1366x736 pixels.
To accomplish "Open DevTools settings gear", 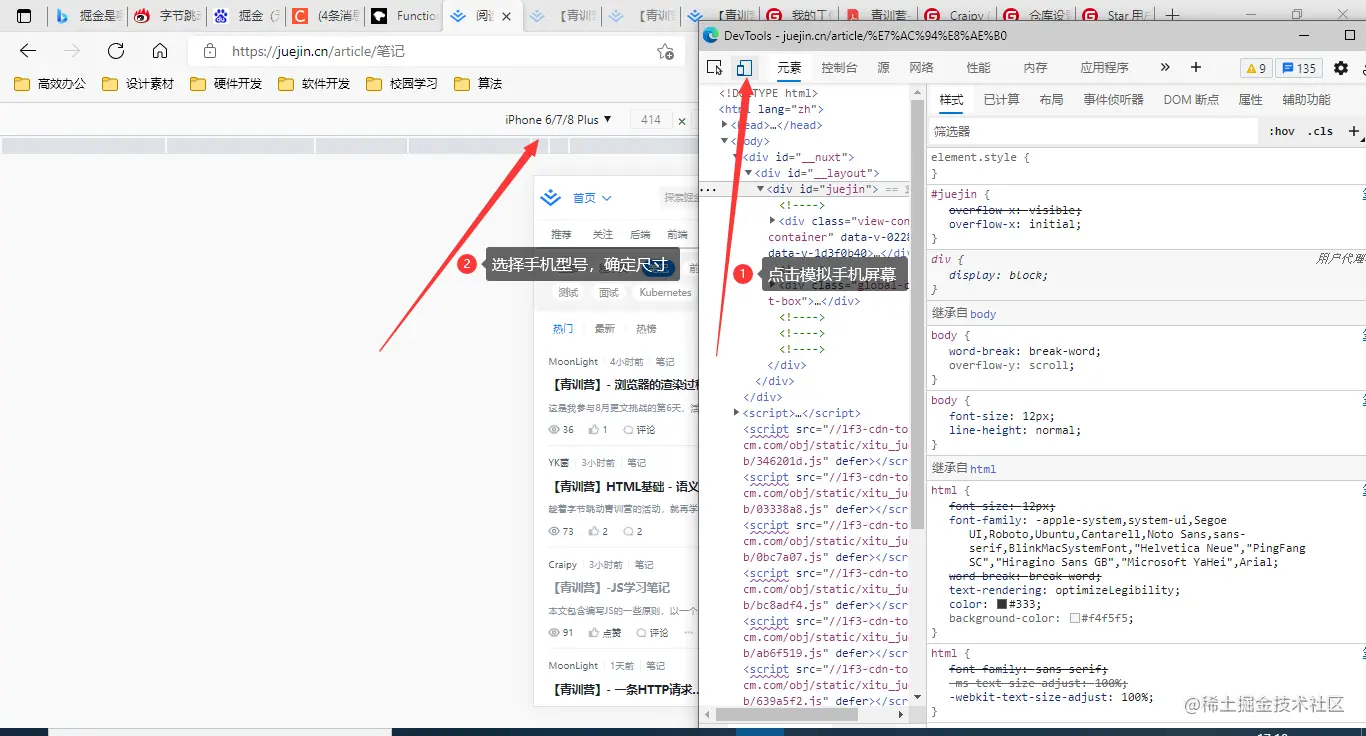I will [x=1341, y=68].
